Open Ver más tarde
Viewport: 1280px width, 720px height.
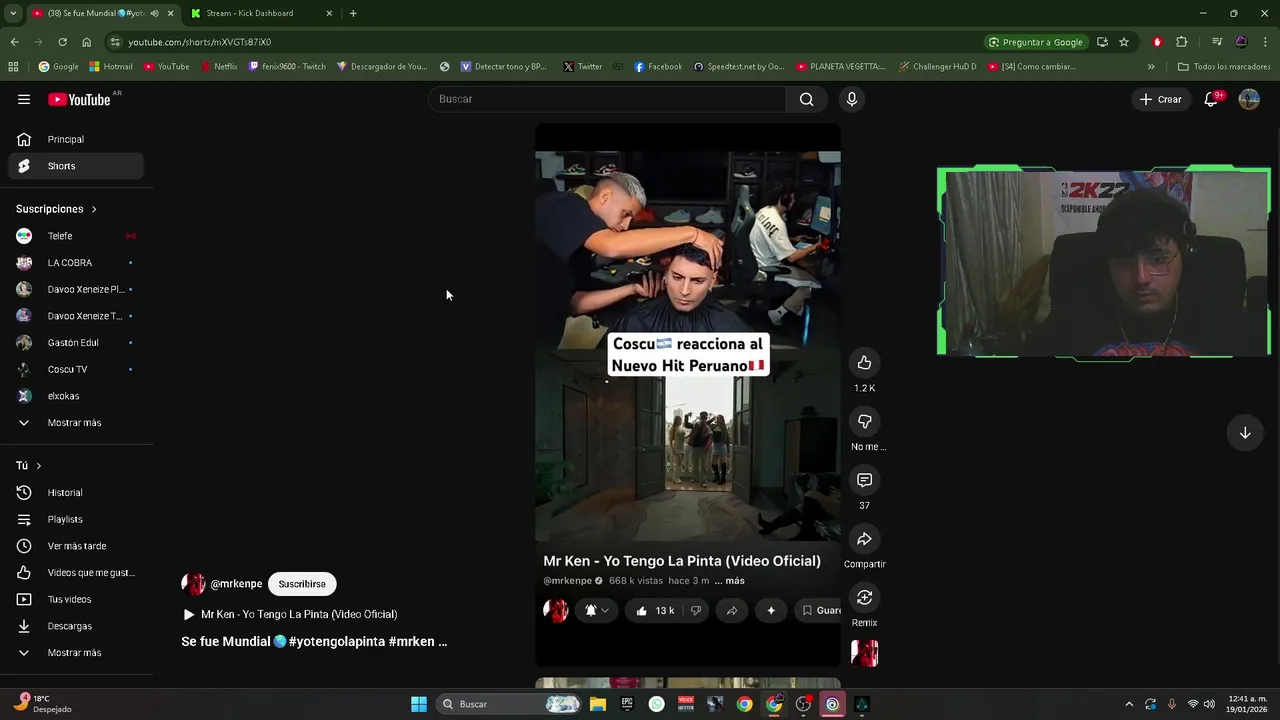pos(76,546)
